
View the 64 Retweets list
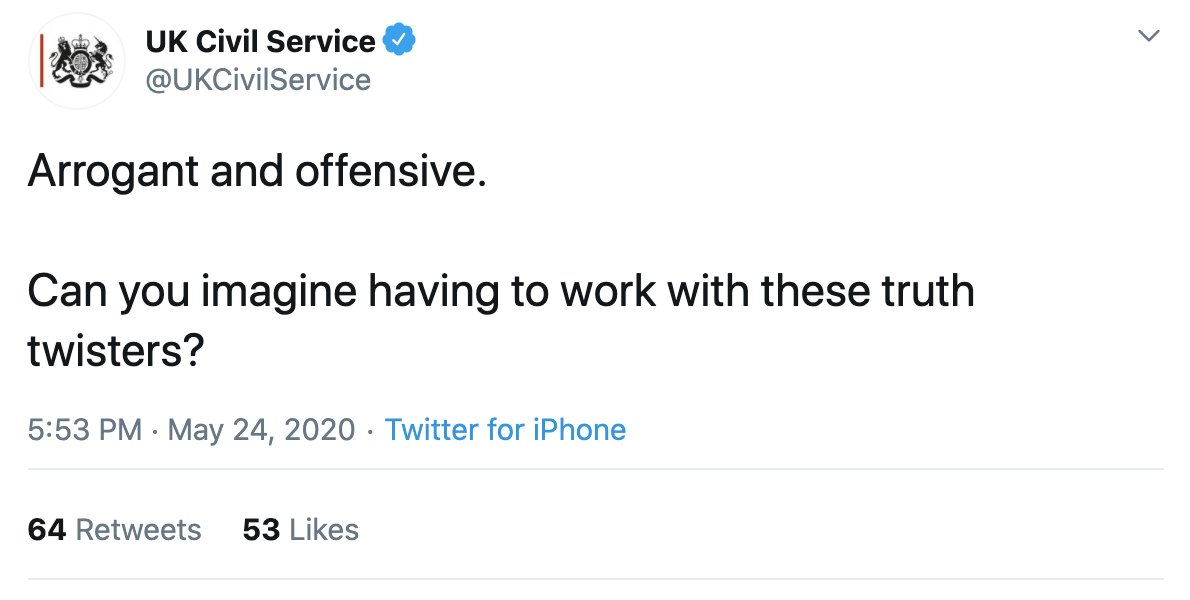coord(115,529)
